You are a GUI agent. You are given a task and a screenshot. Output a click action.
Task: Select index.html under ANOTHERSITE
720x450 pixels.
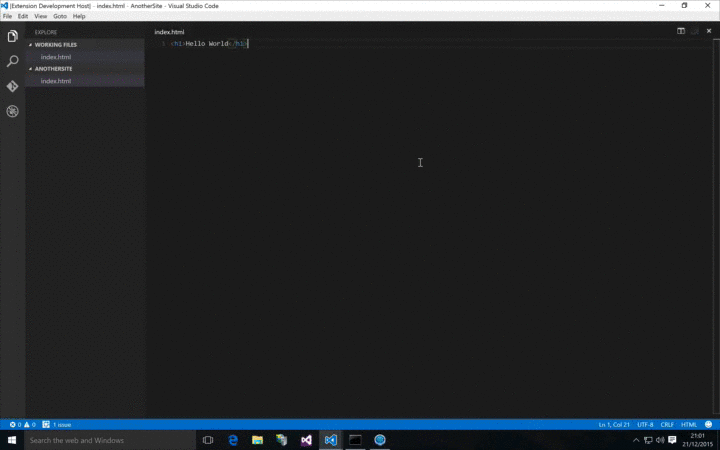tap(85, 81)
